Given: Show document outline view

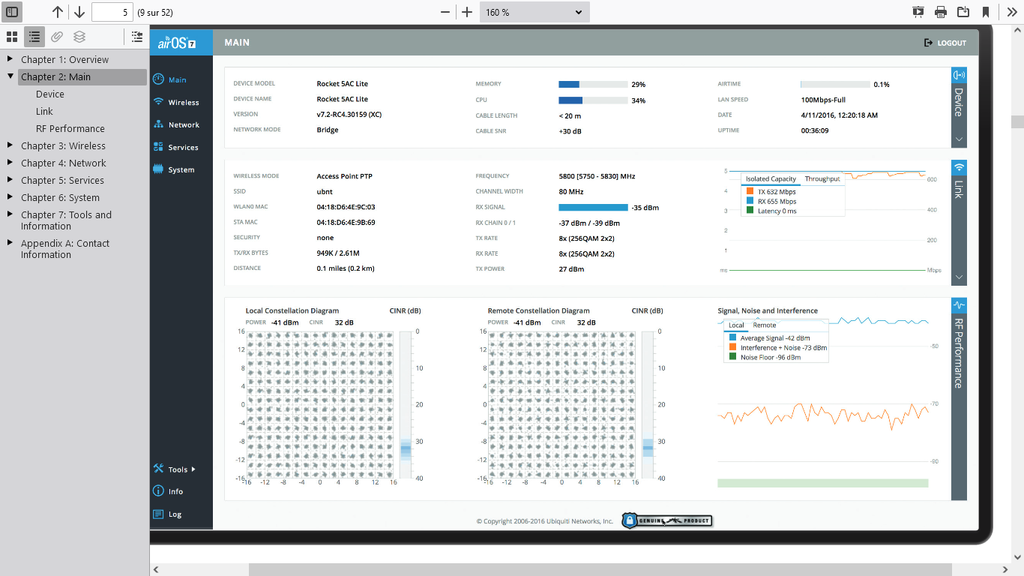Looking at the screenshot, I should point(34,37).
